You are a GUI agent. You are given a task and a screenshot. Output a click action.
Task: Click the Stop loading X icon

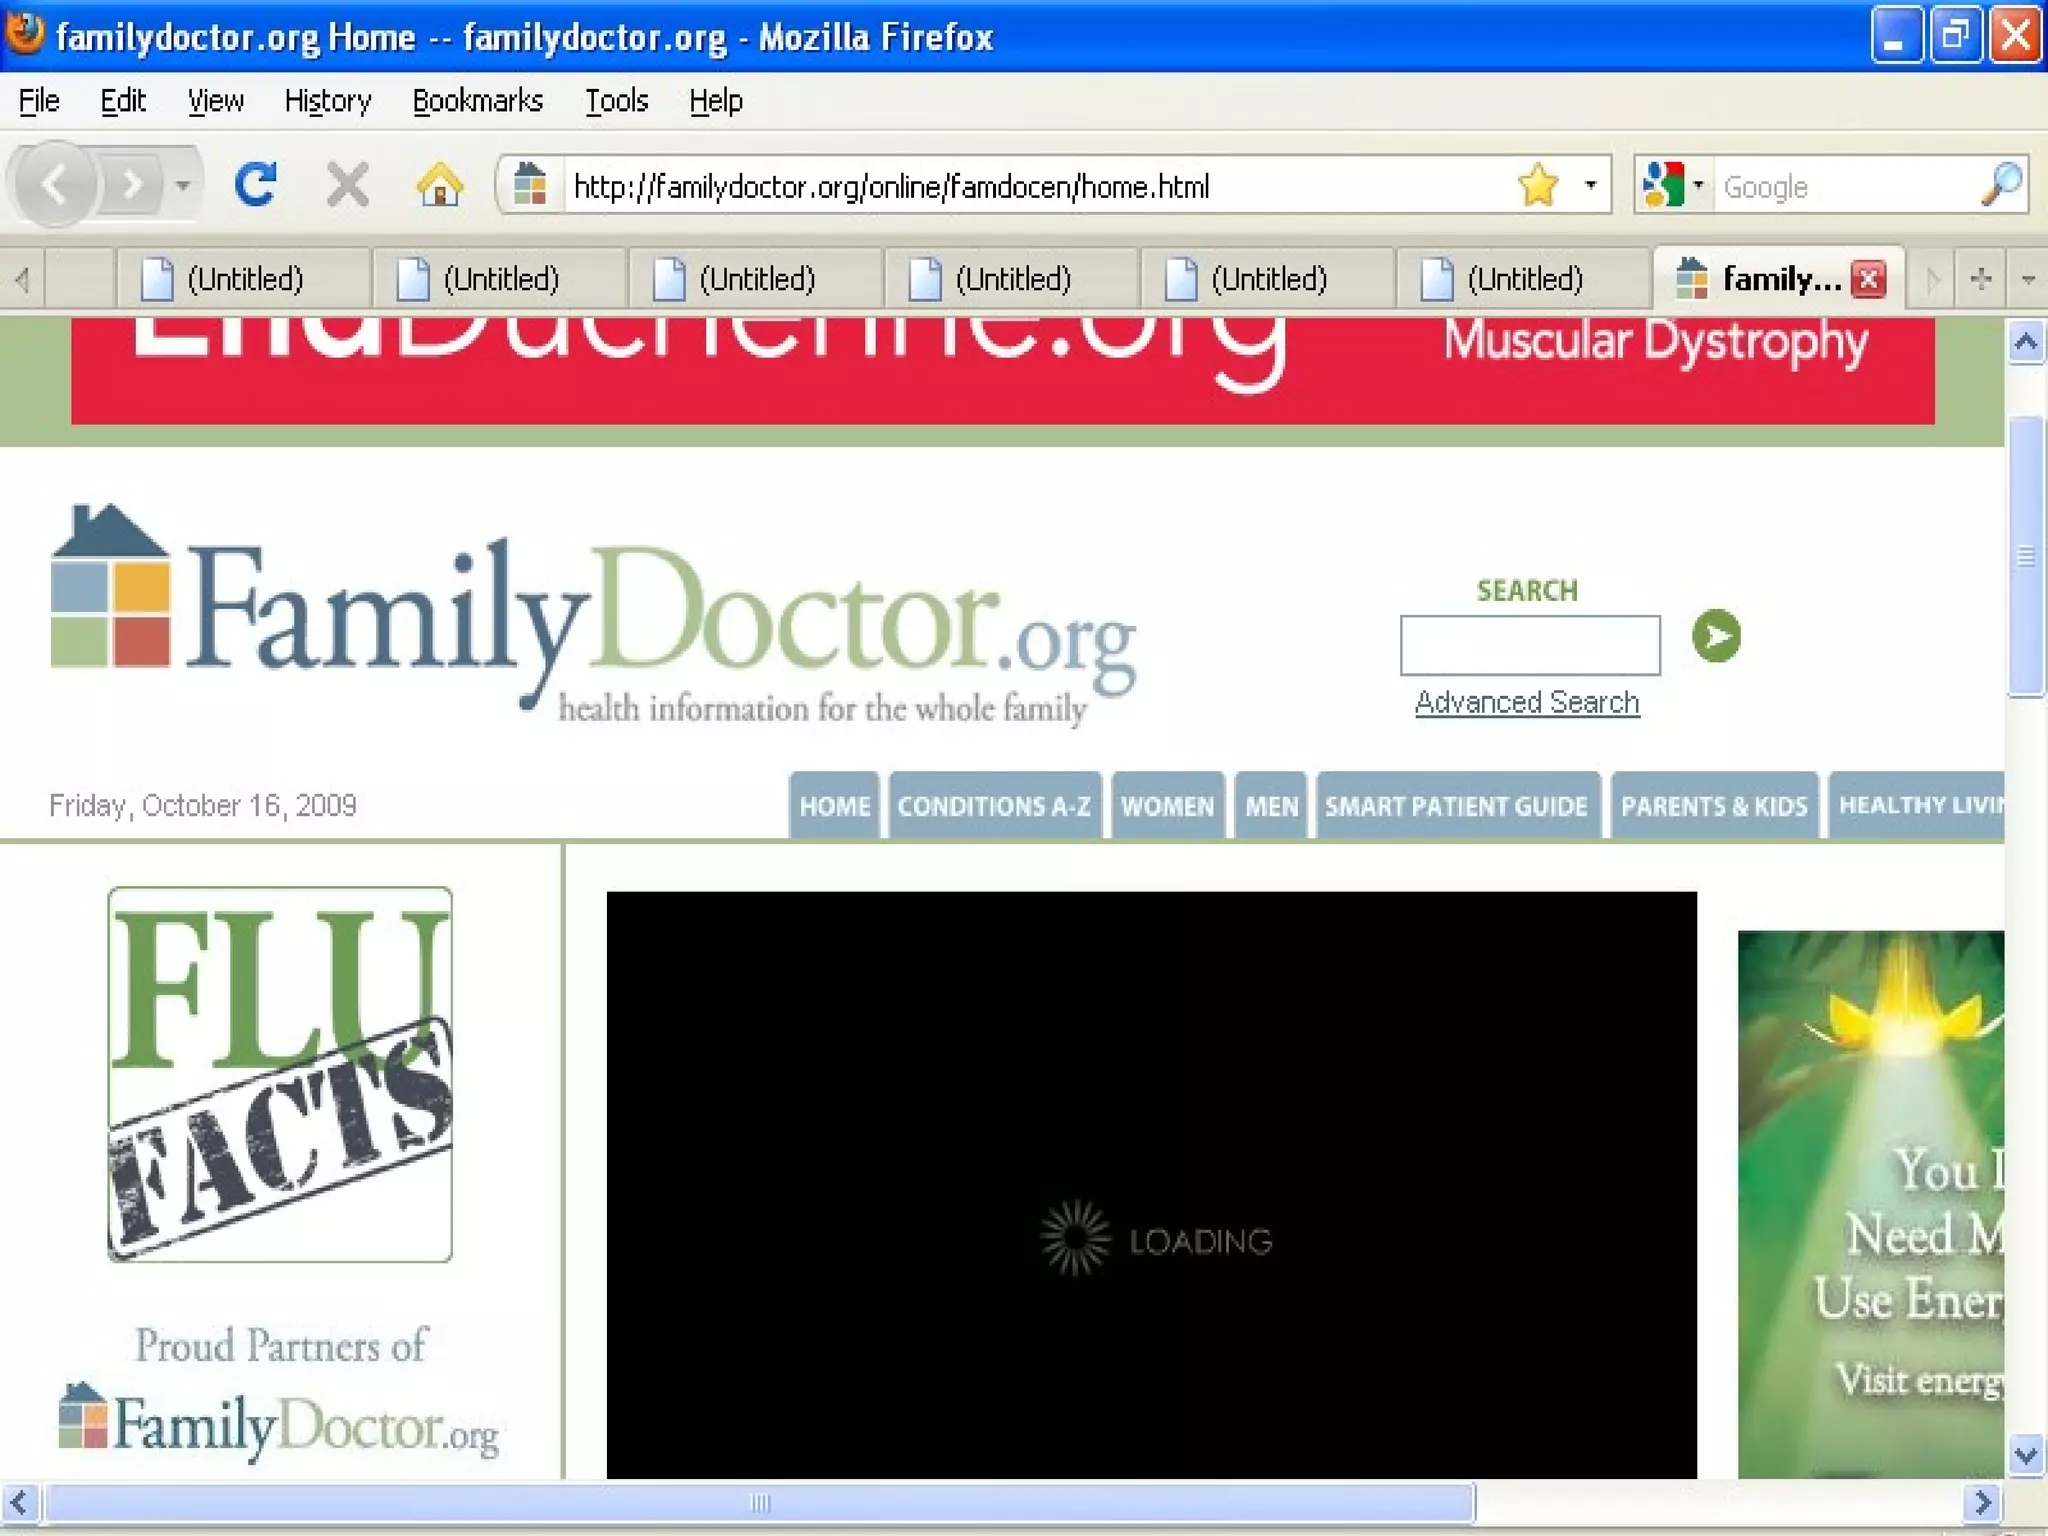(347, 185)
